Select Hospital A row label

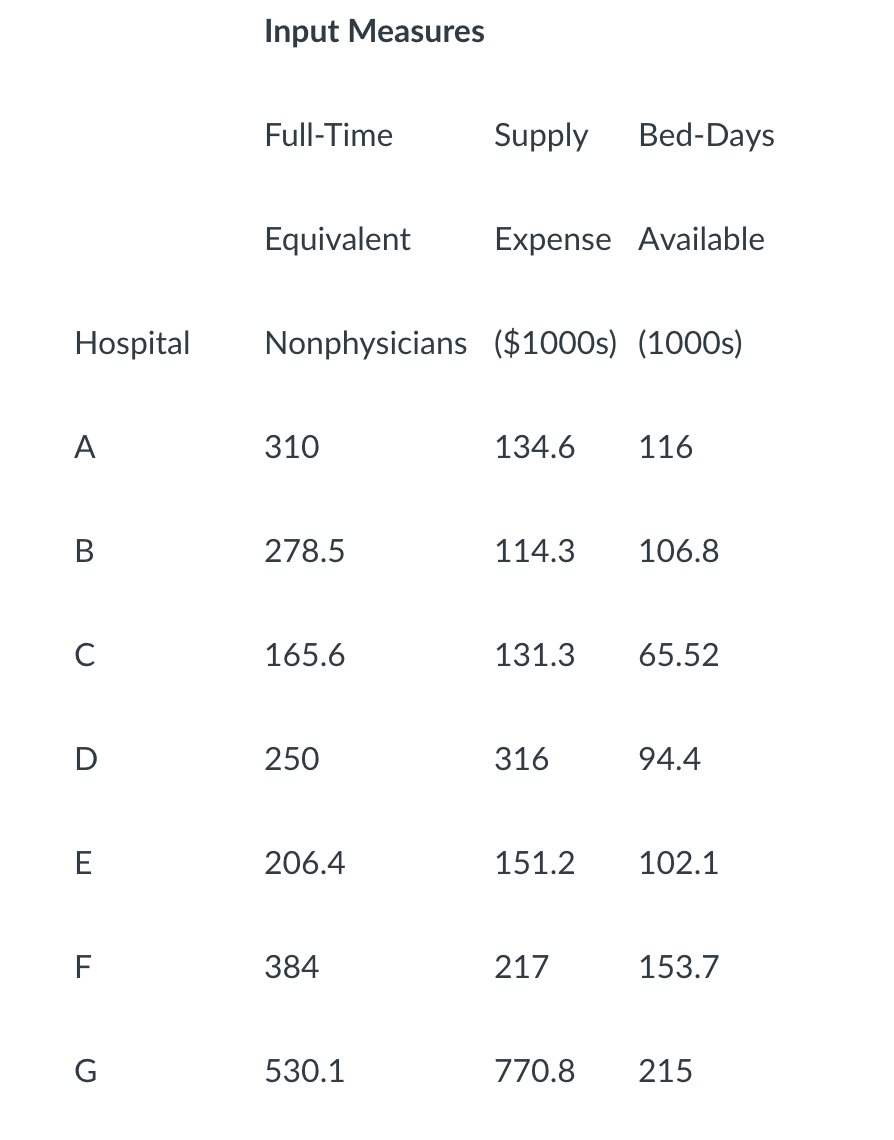click(x=85, y=447)
